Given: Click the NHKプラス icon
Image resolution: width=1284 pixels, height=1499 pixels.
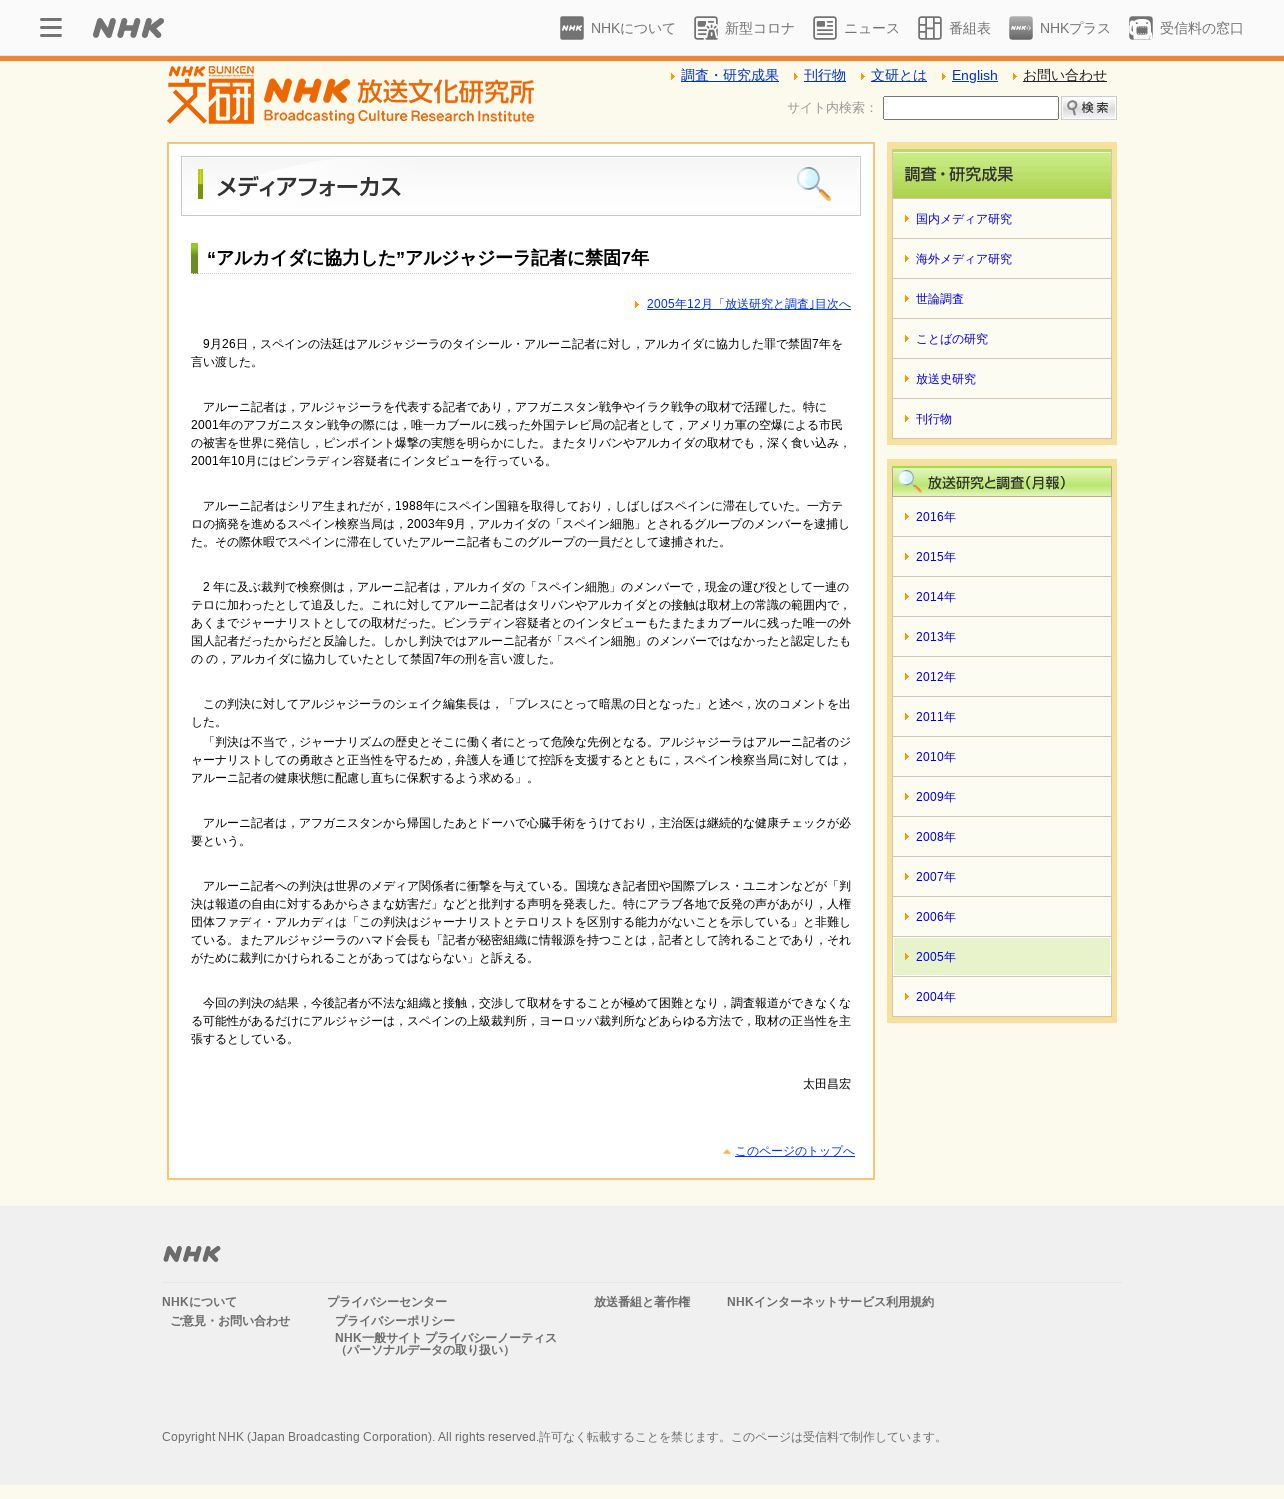Looking at the screenshot, I should pyautogui.click(x=1021, y=28).
